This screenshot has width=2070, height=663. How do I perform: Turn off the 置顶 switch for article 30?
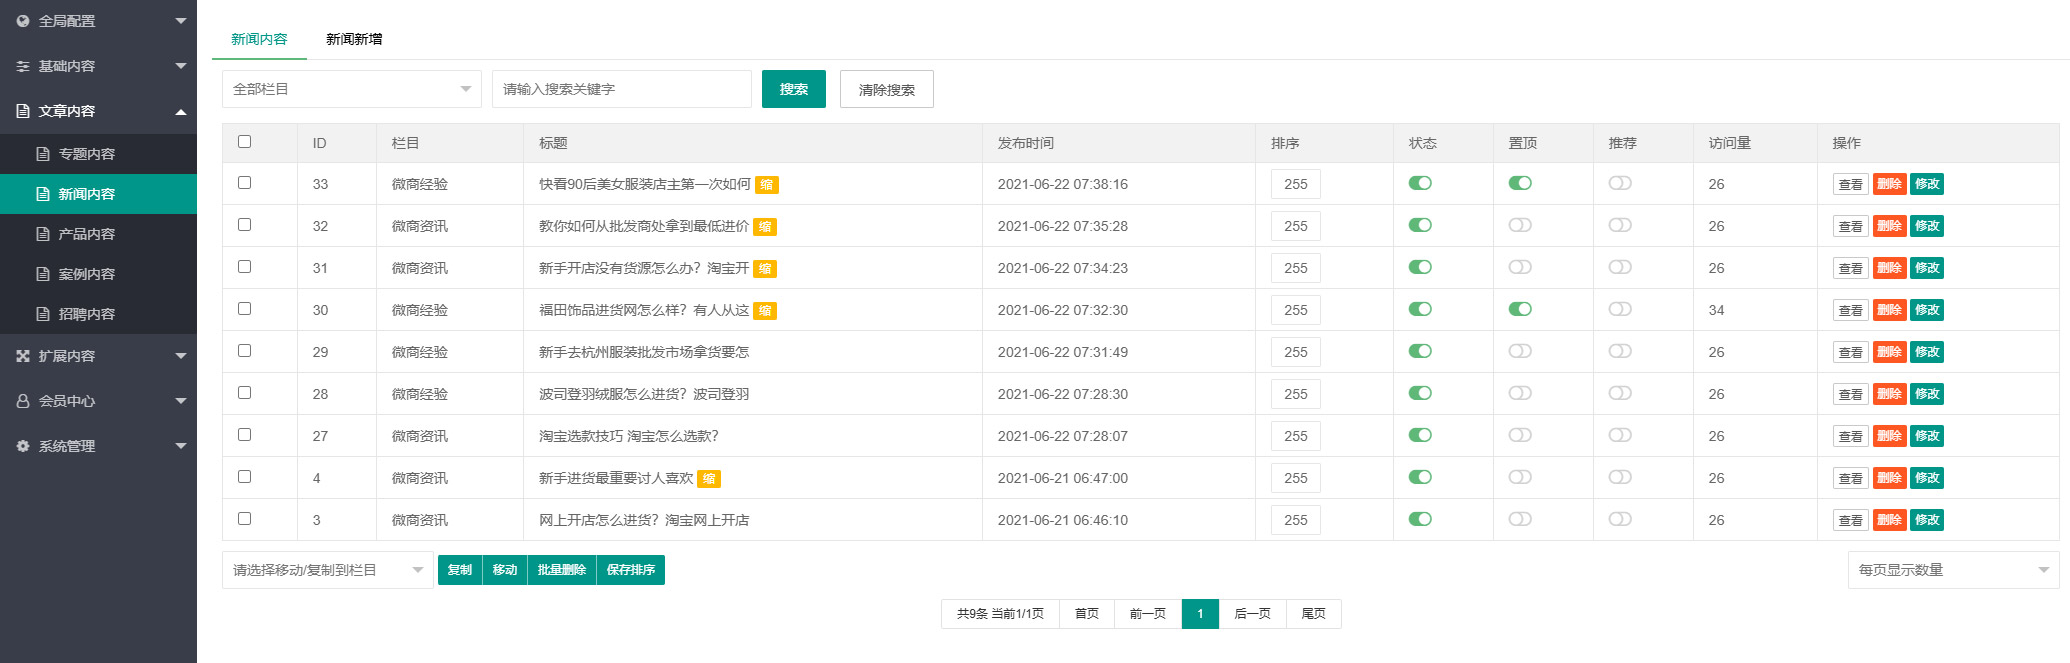pyautogui.click(x=1520, y=309)
